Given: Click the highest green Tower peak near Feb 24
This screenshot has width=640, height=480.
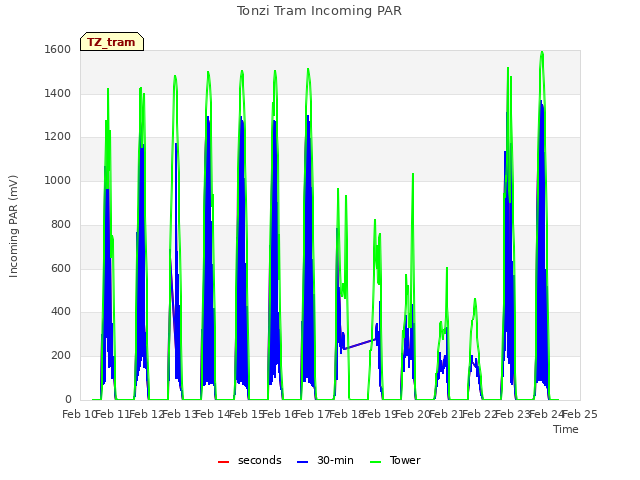Looking at the screenshot, I should tap(542, 52).
